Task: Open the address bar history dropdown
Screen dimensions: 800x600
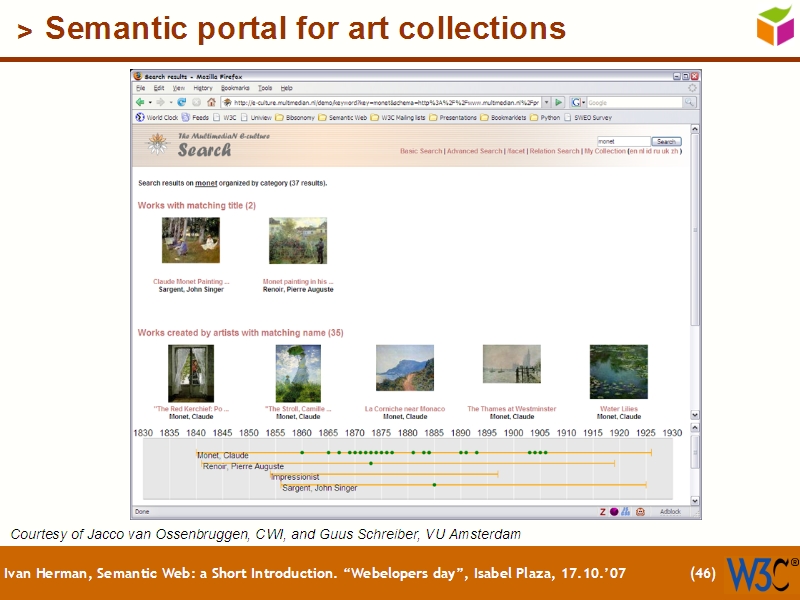Action: (x=546, y=103)
